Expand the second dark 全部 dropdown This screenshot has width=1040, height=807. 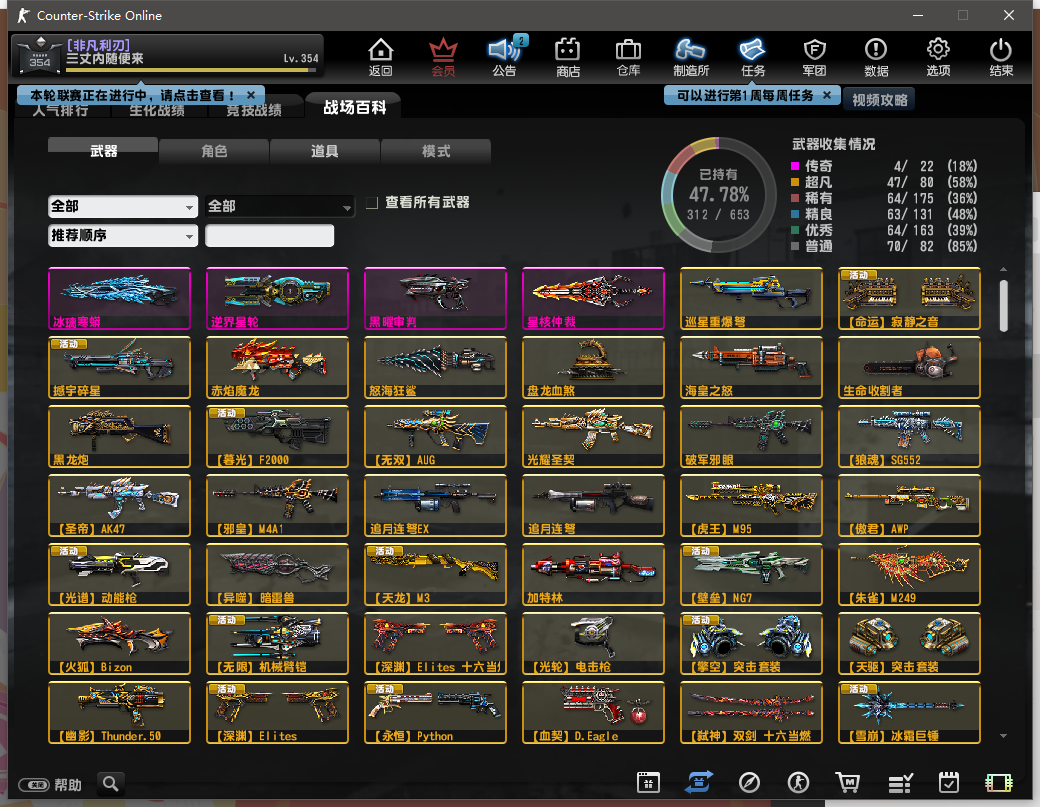[279, 206]
